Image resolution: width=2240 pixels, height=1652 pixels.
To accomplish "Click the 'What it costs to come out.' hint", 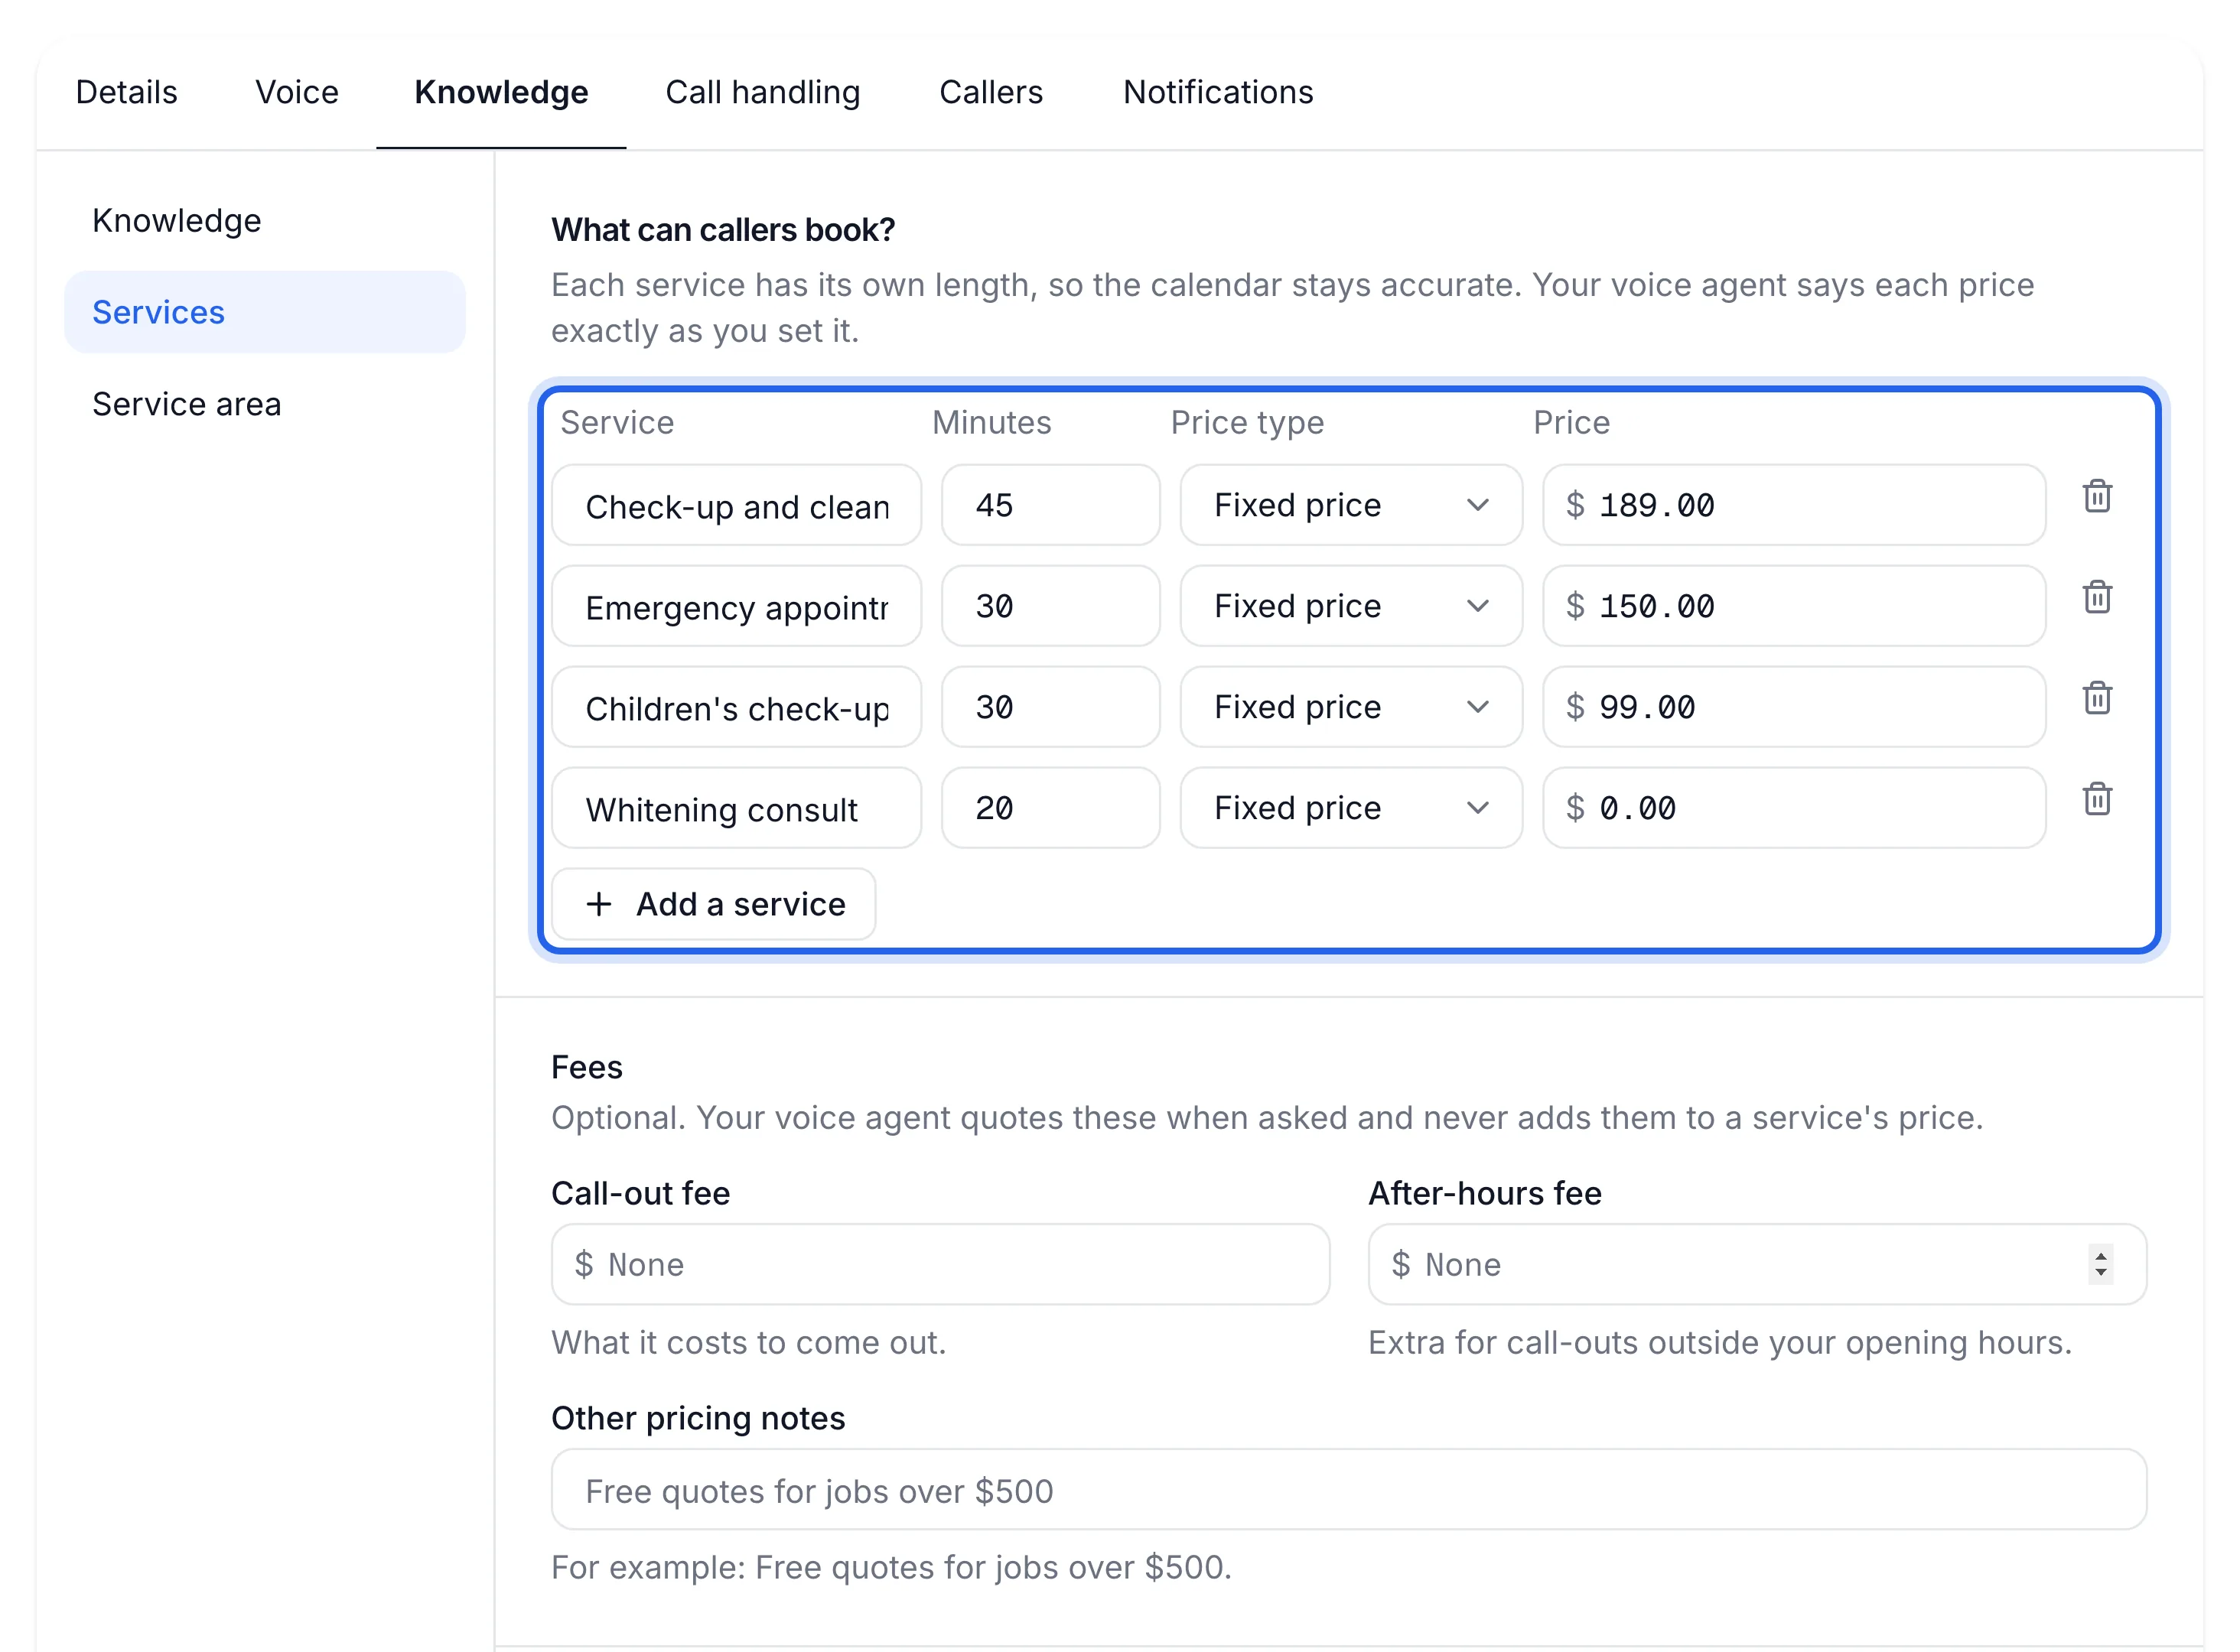I will point(749,1343).
